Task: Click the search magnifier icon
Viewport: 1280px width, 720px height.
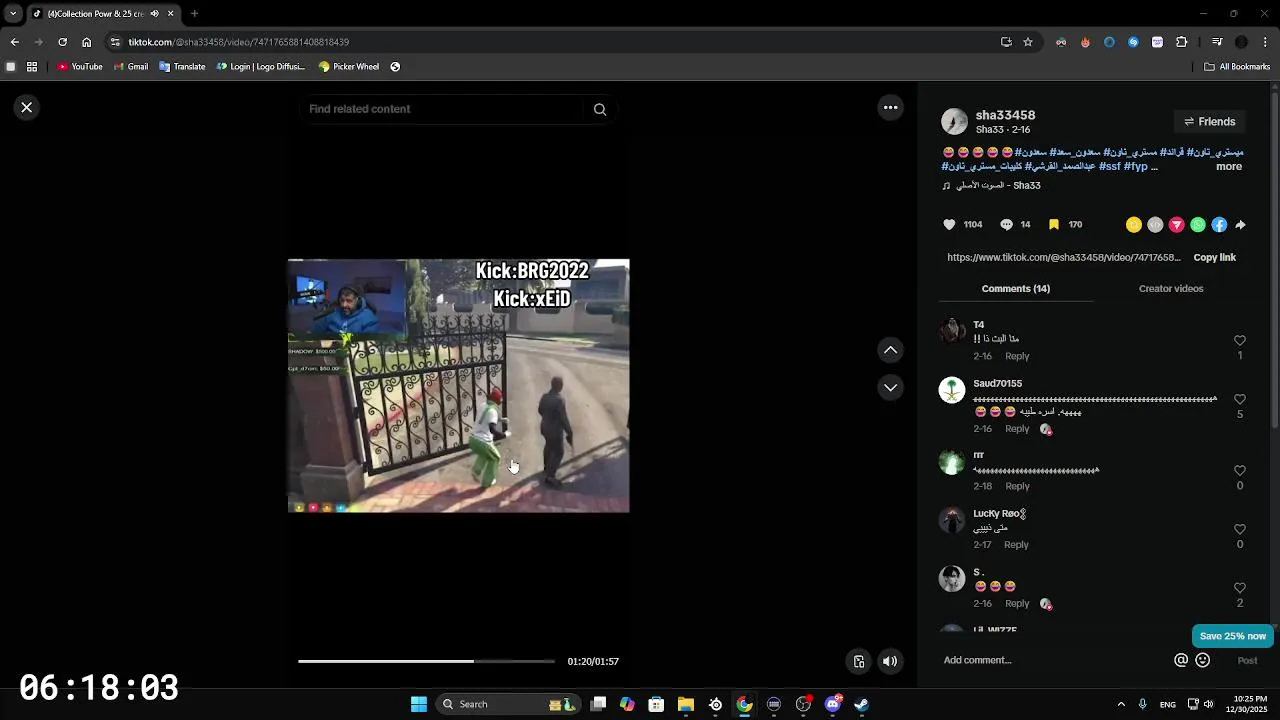Action: point(600,109)
